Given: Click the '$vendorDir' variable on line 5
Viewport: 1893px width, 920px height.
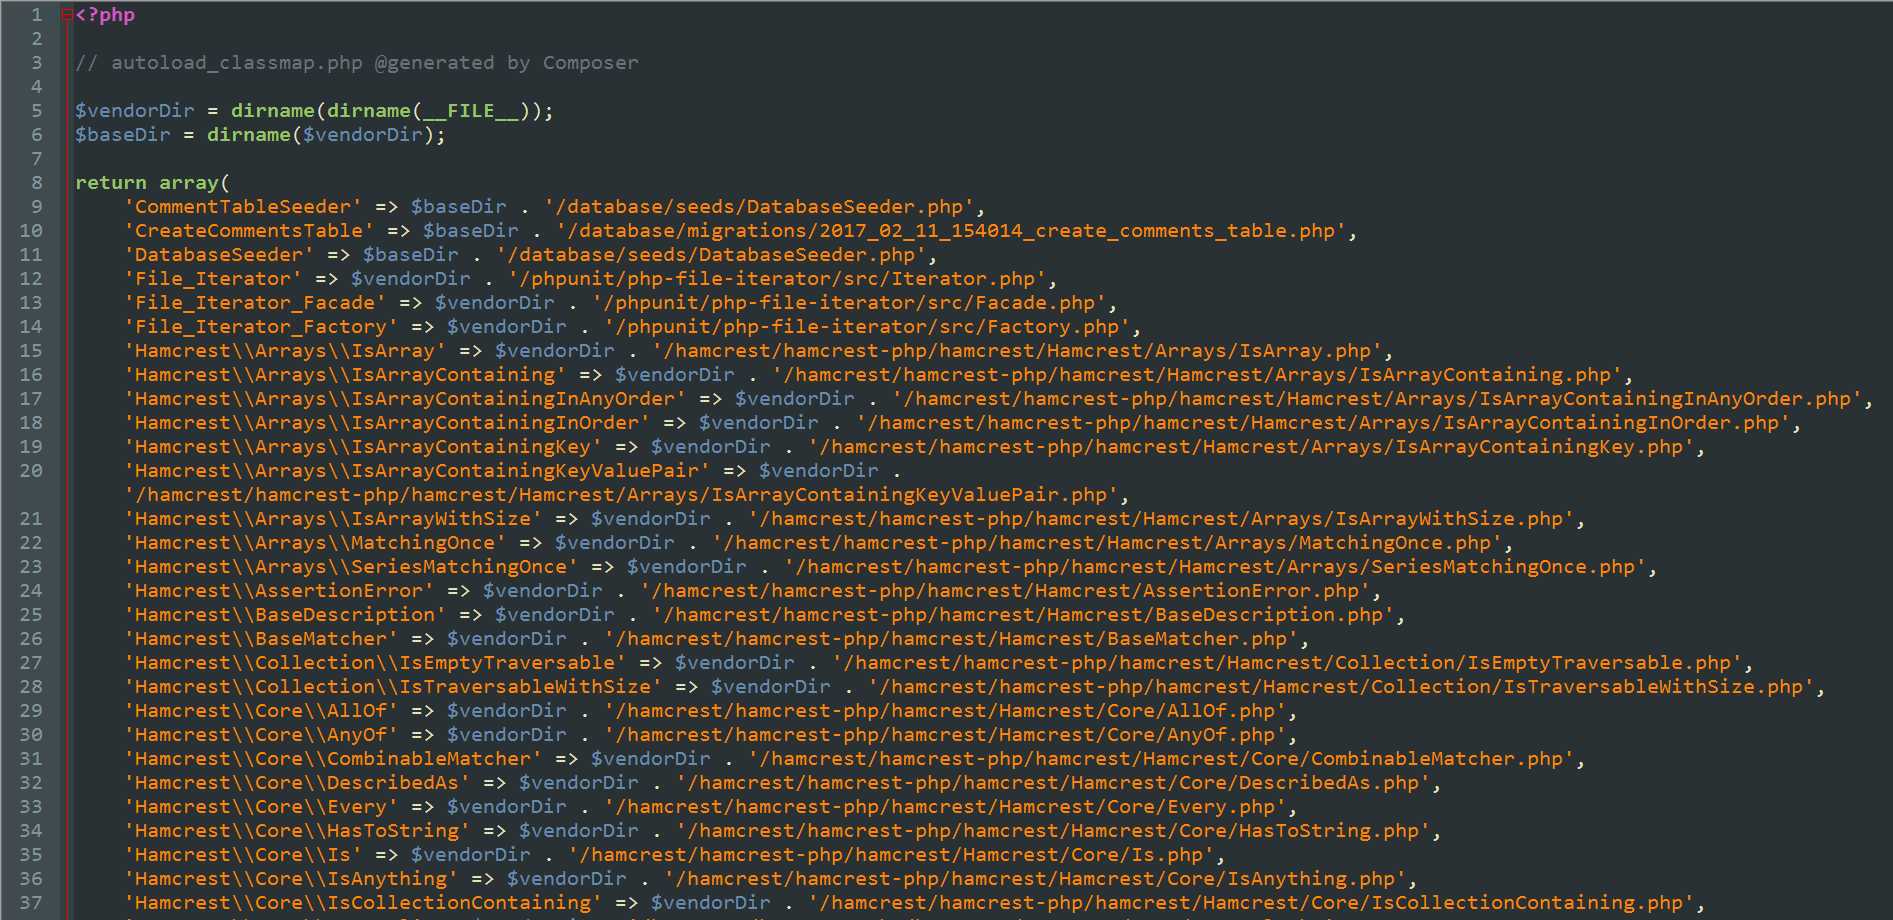Looking at the screenshot, I should (x=135, y=111).
